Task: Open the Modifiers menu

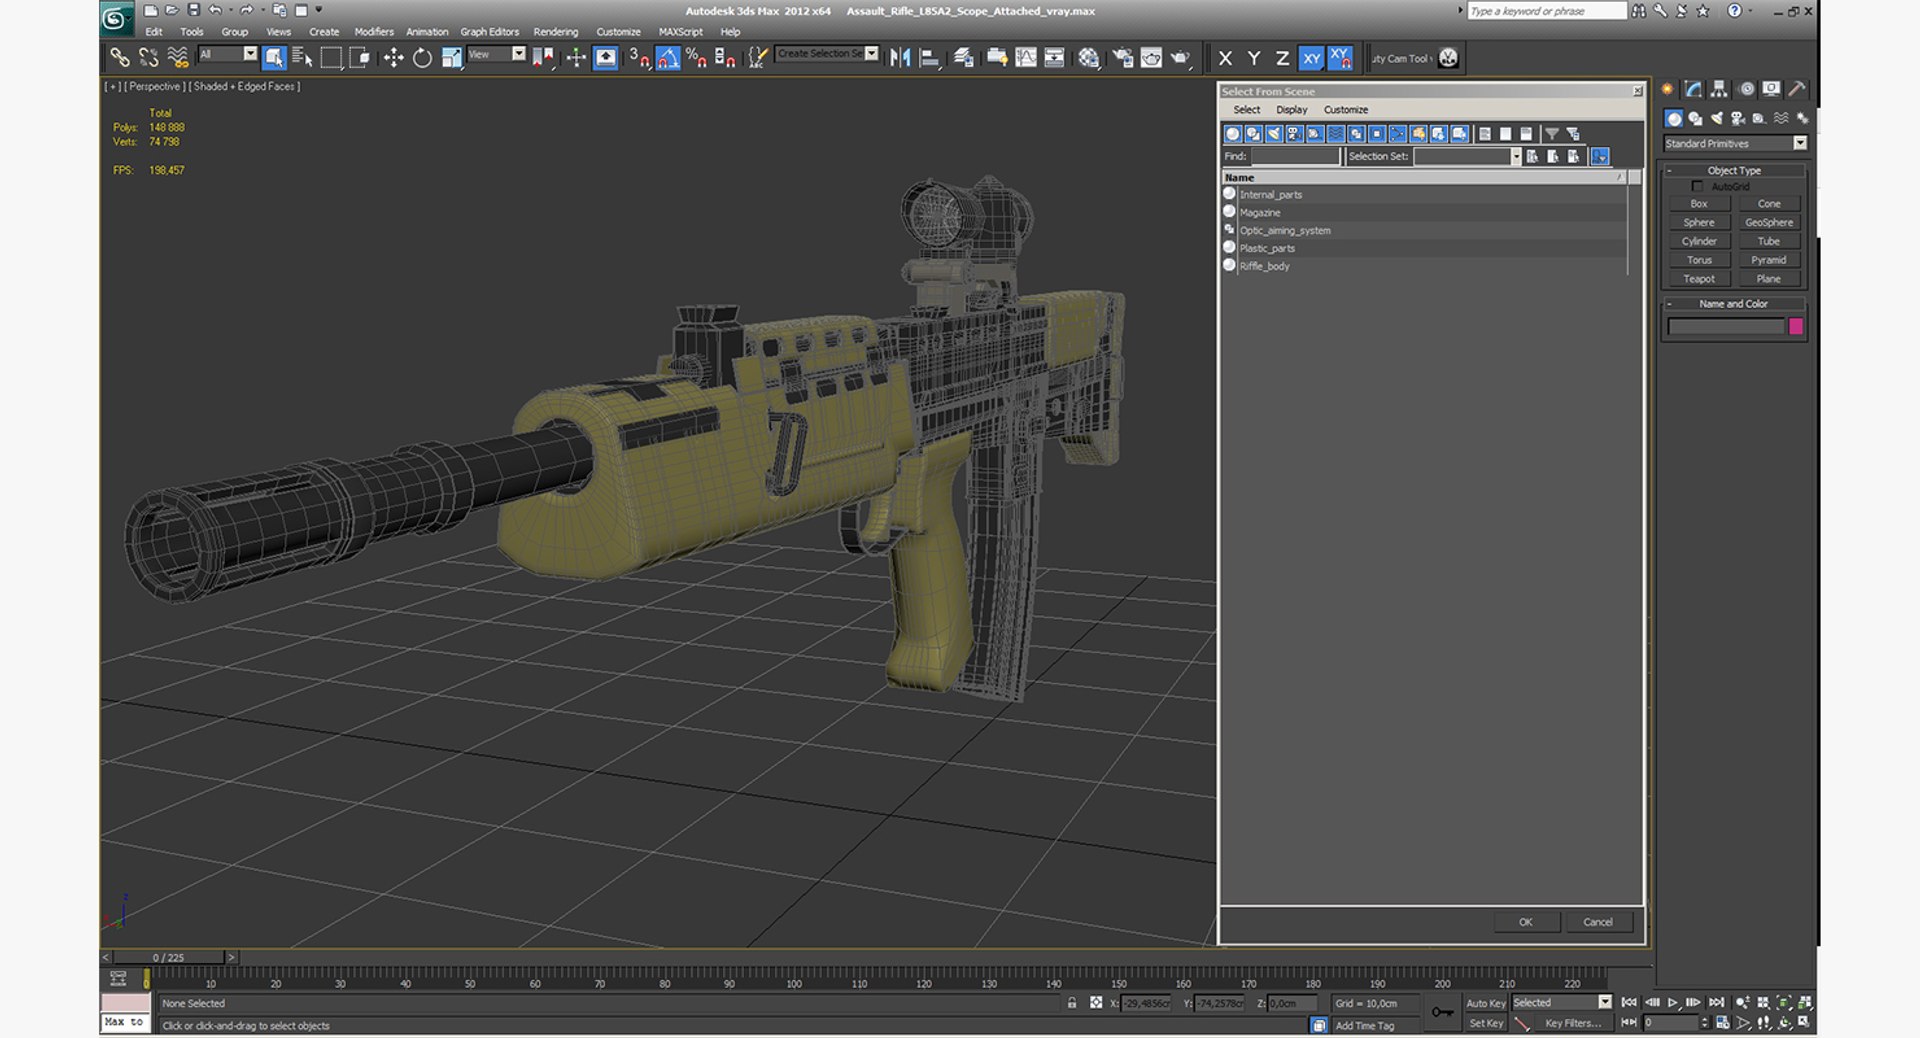Action: click(x=374, y=32)
